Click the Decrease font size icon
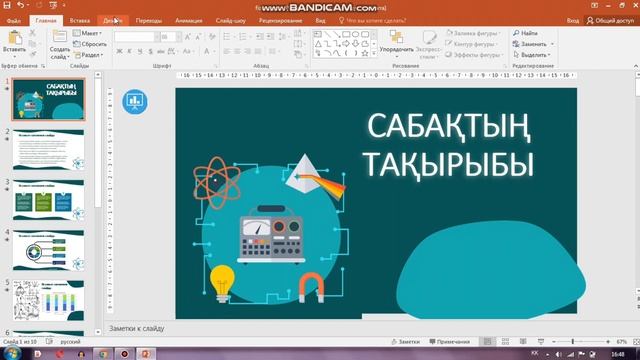Screen dimensions: 640x360 point(198,37)
